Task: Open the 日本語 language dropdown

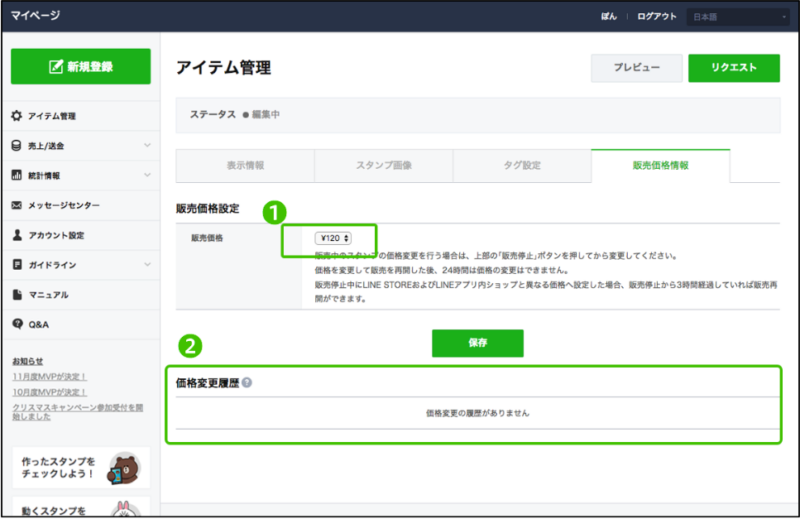Action: point(738,17)
